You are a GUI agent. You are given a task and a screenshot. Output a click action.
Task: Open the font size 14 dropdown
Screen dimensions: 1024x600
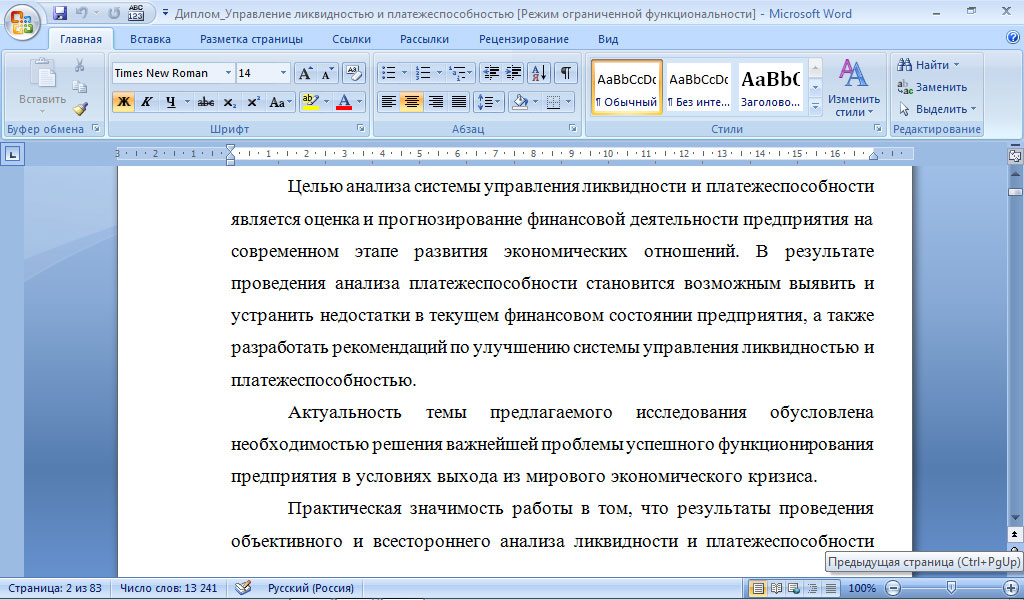[283, 73]
